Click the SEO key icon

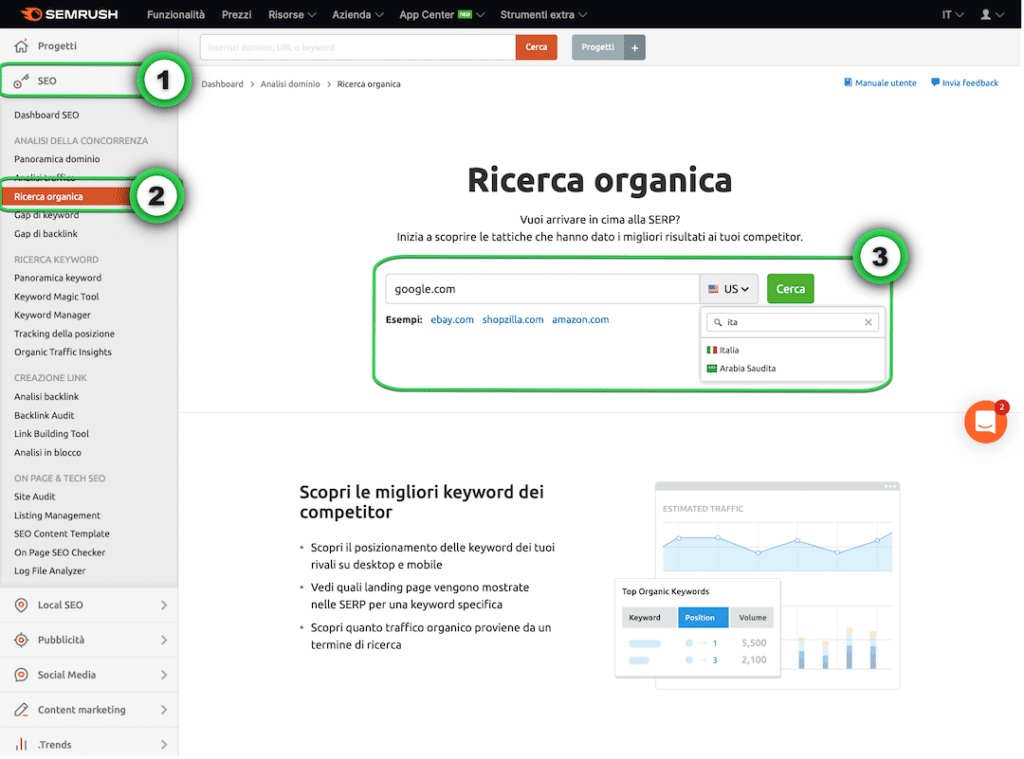click(22, 81)
